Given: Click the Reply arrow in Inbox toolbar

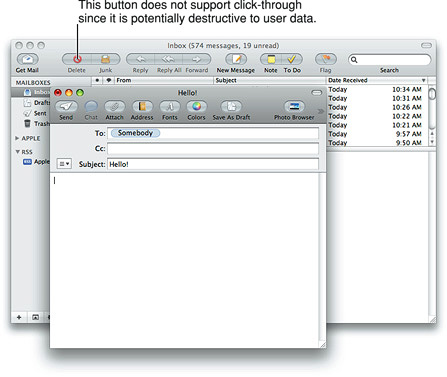Looking at the screenshot, I should 140,59.
